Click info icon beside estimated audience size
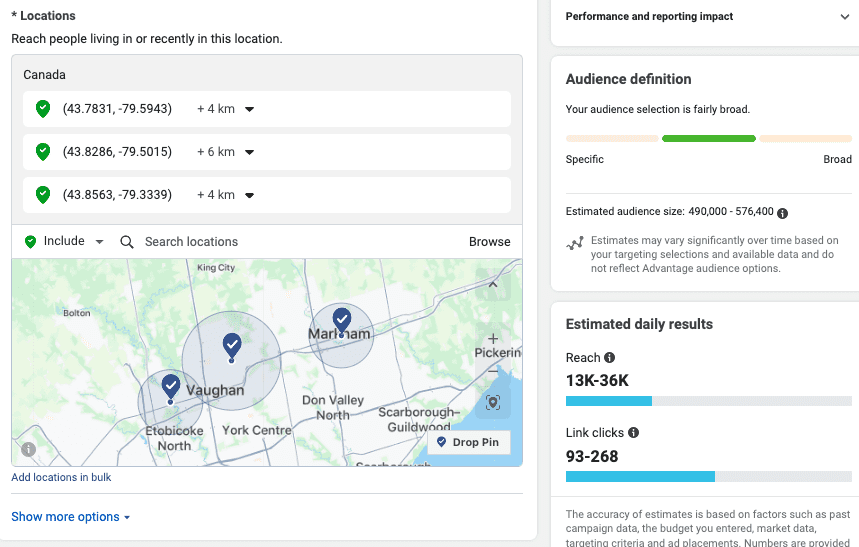This screenshot has height=547, width=859. tap(782, 213)
